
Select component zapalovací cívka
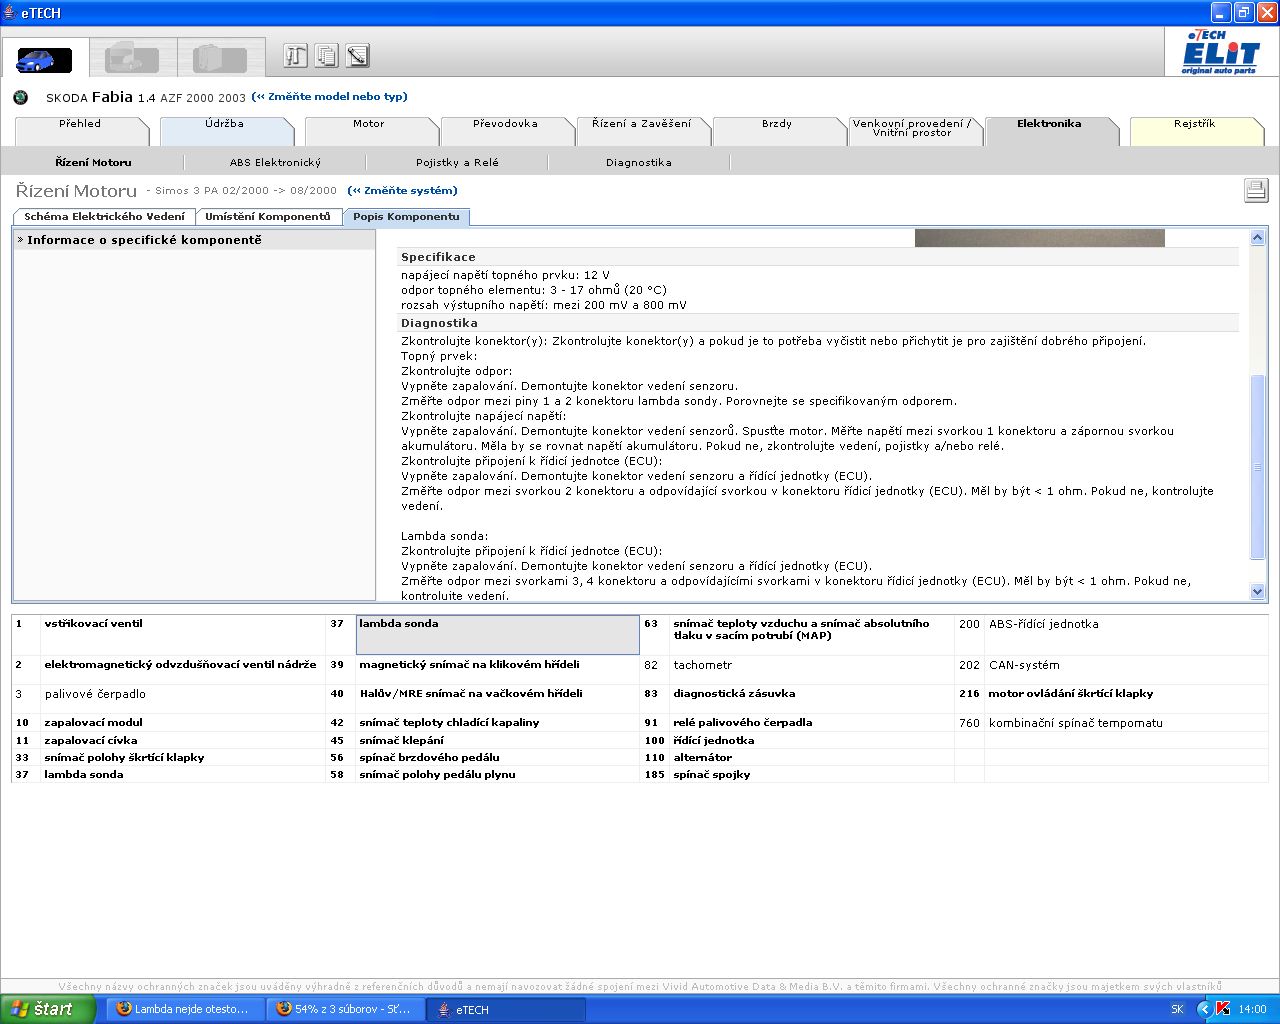click(91, 740)
